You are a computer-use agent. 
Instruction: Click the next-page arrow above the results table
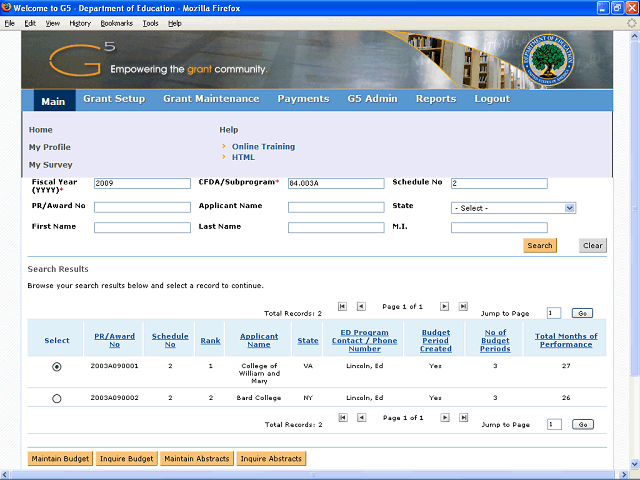point(445,306)
